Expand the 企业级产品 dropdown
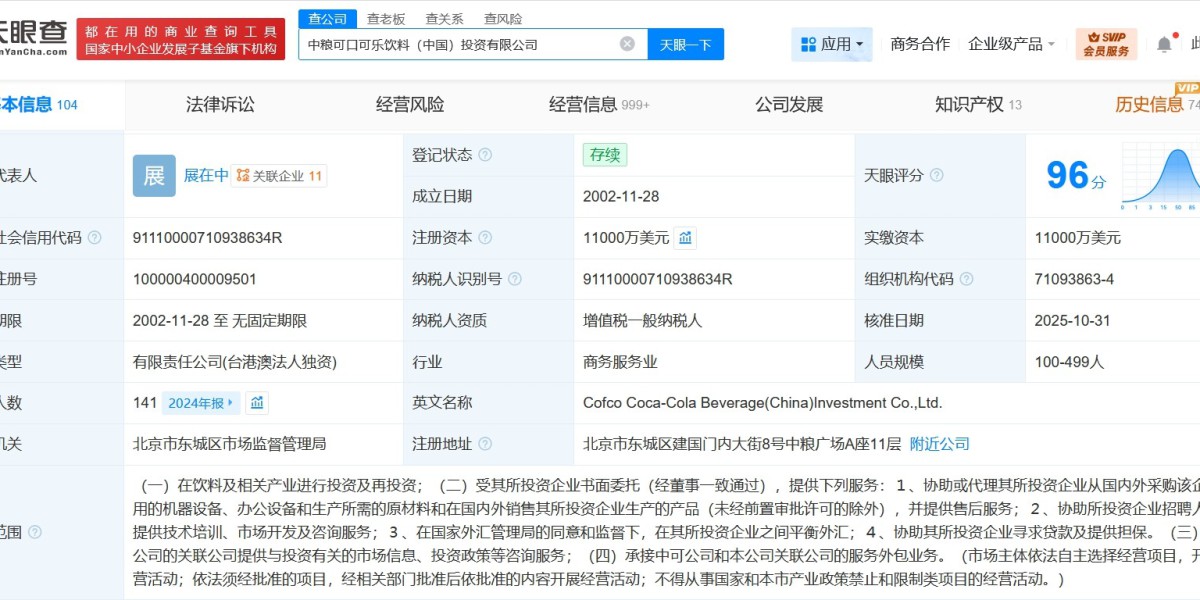This screenshot has width=1200, height=600. (x=1012, y=44)
